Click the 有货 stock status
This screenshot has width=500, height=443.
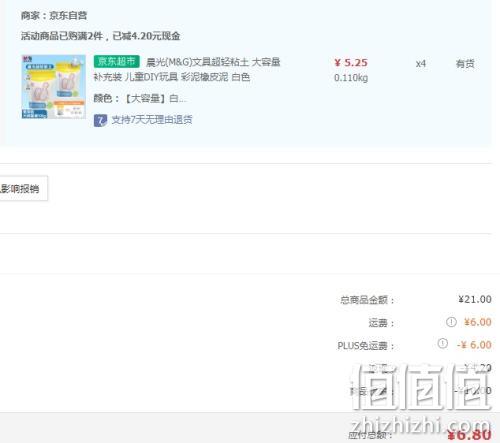[x=465, y=64]
